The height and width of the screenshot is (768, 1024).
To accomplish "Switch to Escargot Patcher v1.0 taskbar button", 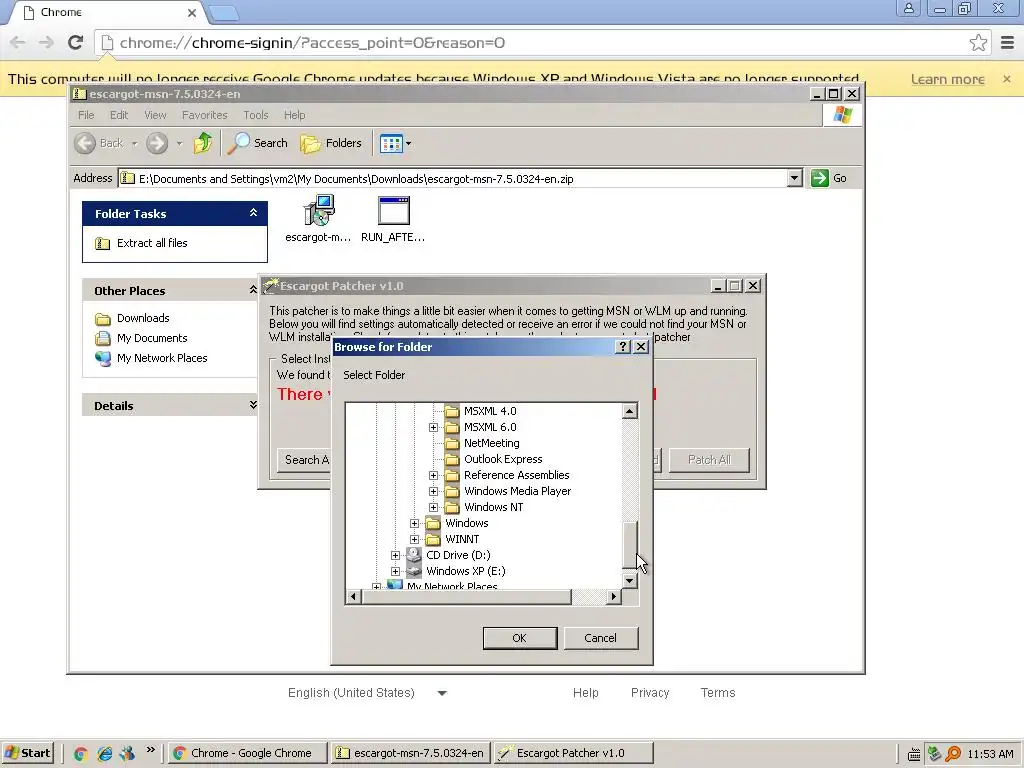I will click(573, 753).
